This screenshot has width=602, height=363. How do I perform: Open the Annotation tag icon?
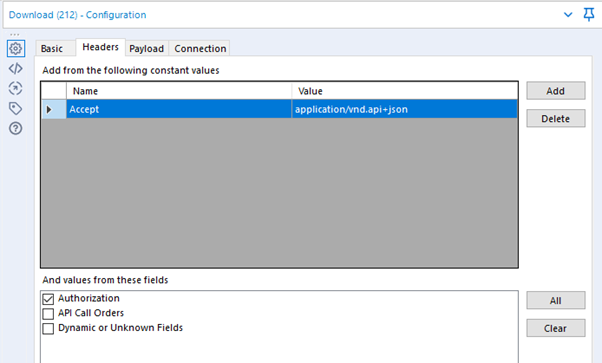16,109
